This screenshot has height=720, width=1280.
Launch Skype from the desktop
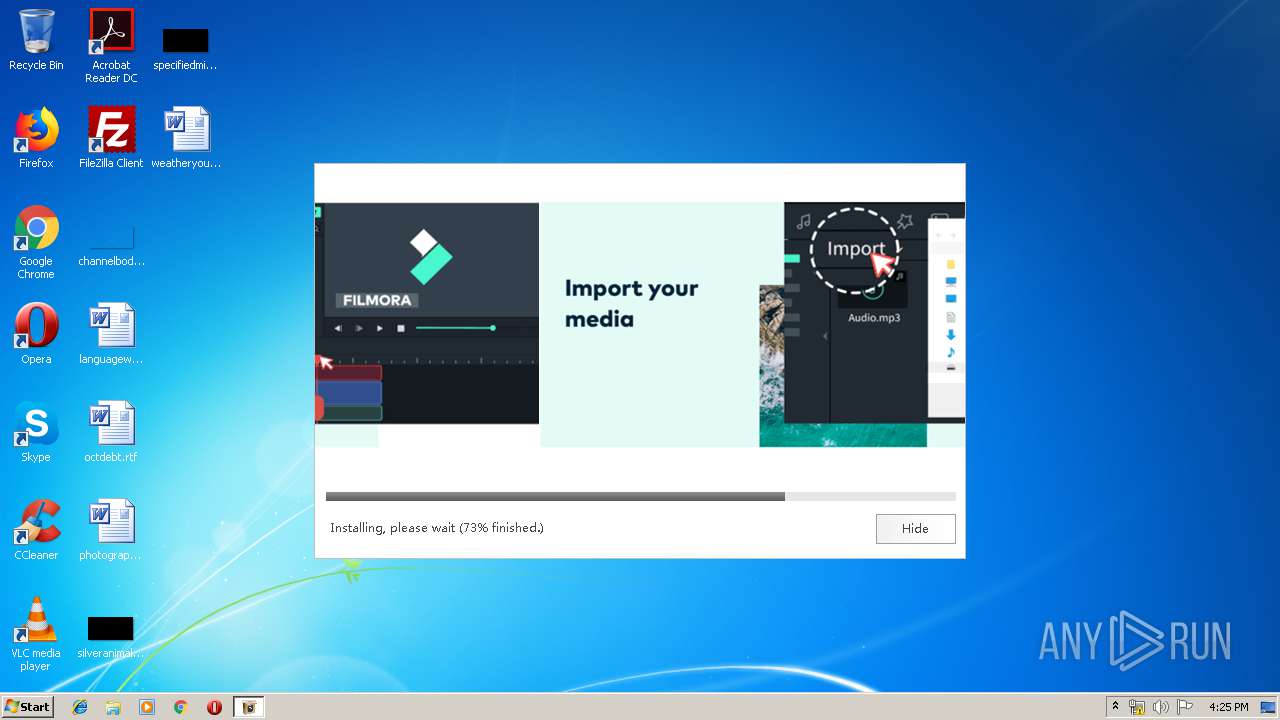coord(36,432)
